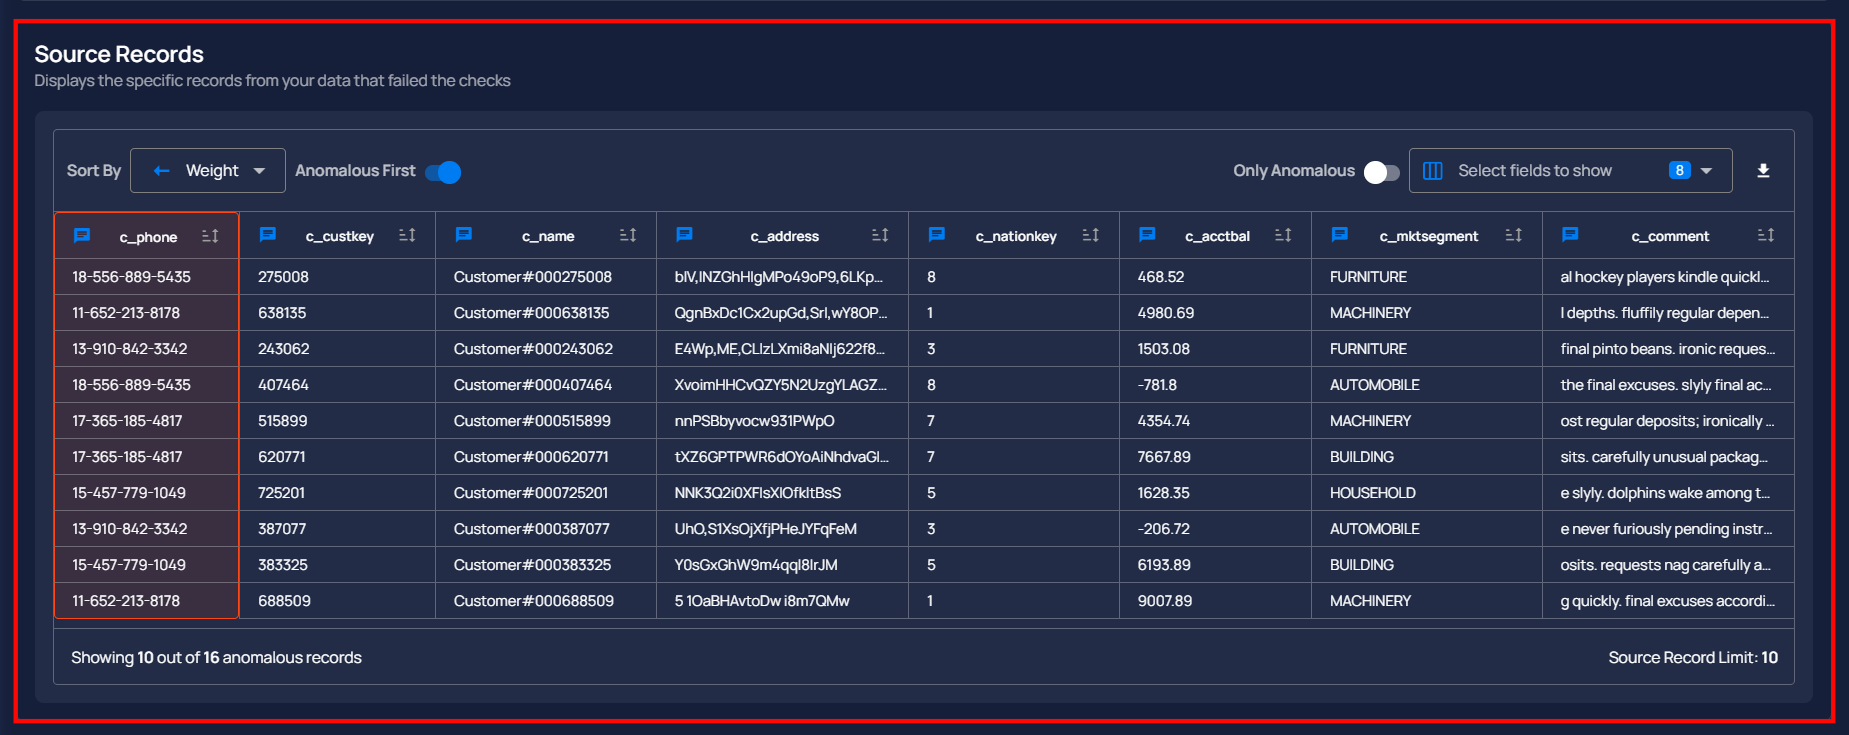The width and height of the screenshot is (1849, 735).
Task: Click the c_acctbal column header label
Action: [1218, 236]
